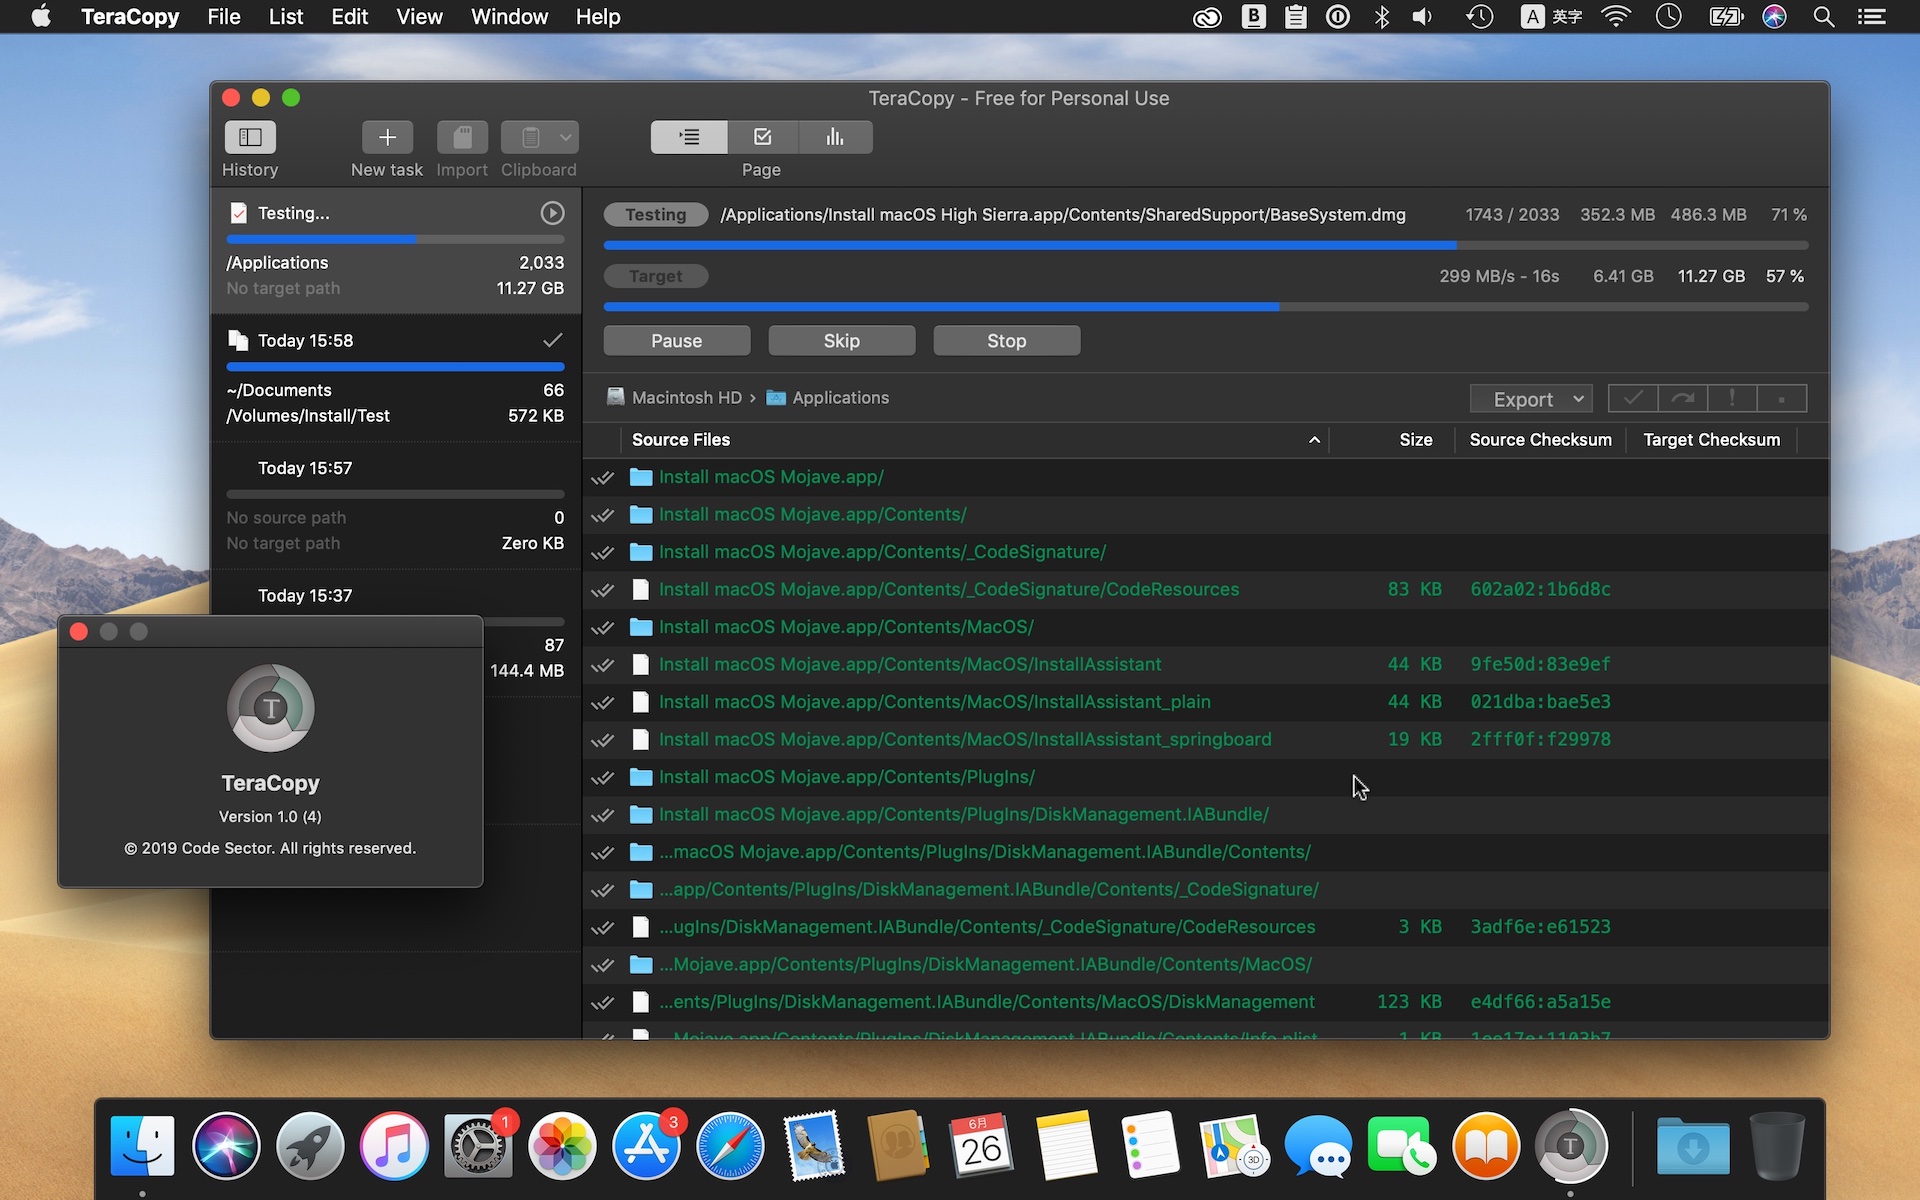Close the TeraCopy About window
Image resolution: width=1920 pixels, height=1200 pixels.
tap(79, 632)
